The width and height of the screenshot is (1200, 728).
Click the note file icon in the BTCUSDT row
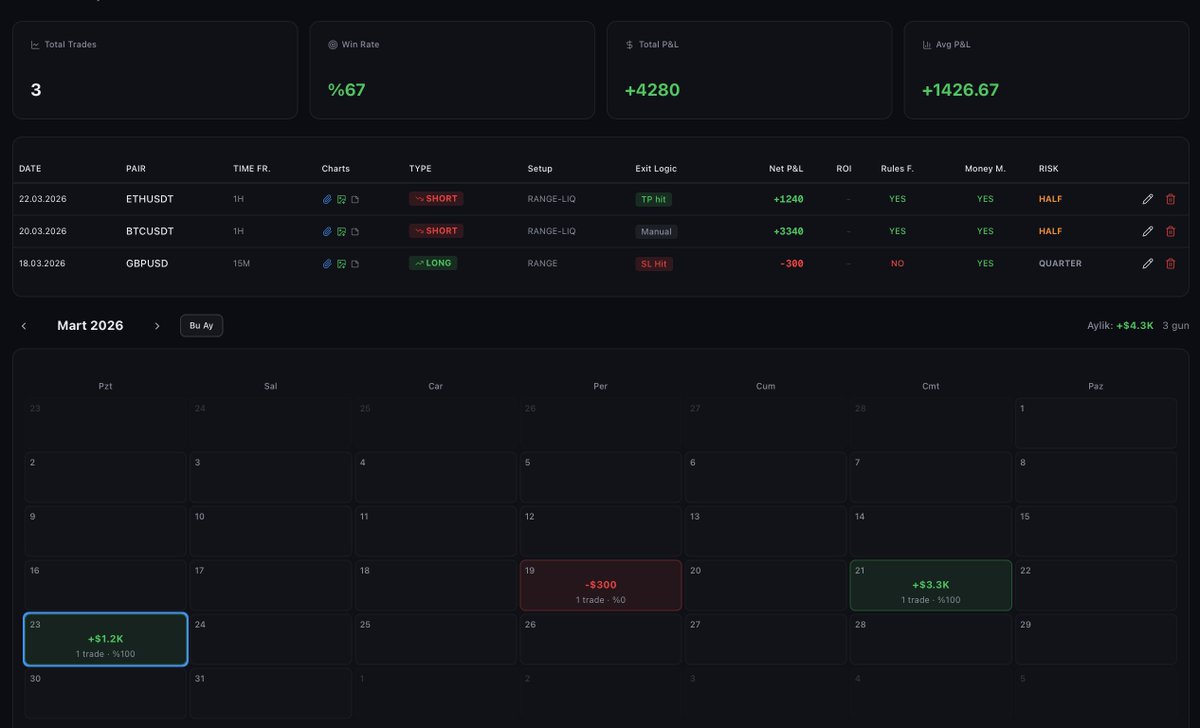[355, 231]
